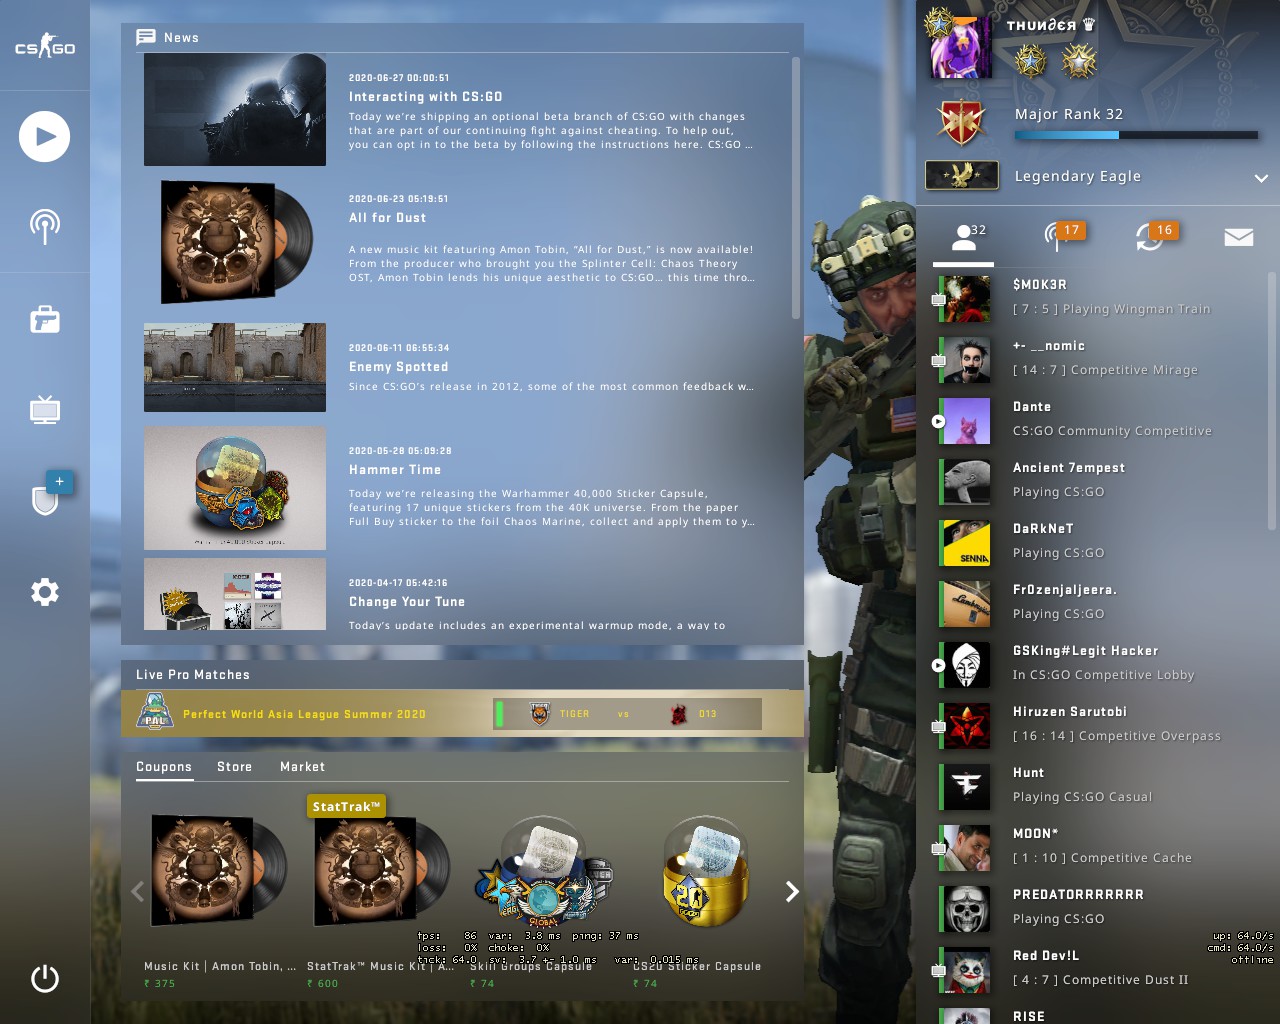Viewport: 1280px width, 1024px height.
Task: Open the invites envelope tab
Action: (x=1239, y=237)
